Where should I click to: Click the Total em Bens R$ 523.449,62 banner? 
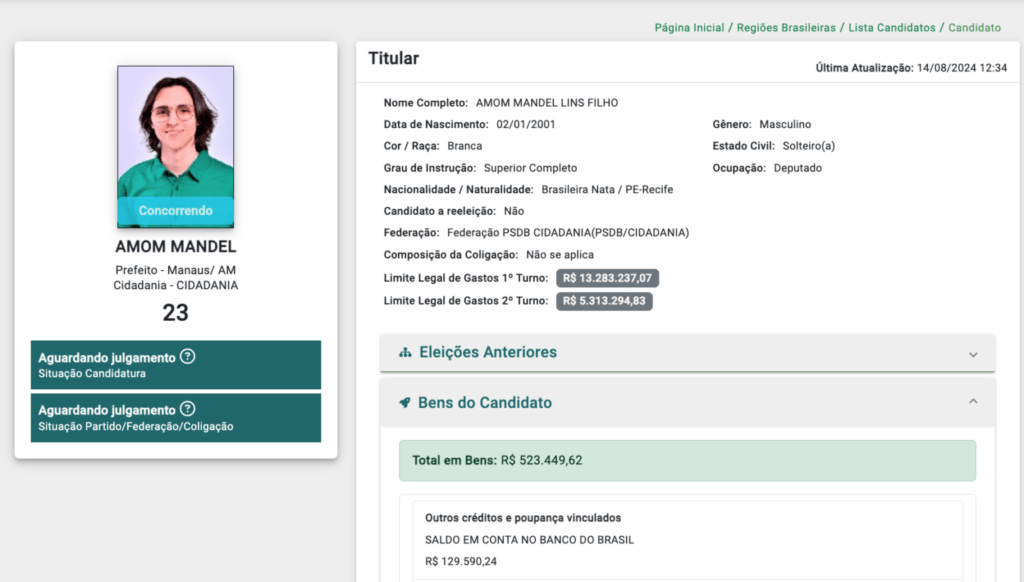pyautogui.click(x=688, y=461)
